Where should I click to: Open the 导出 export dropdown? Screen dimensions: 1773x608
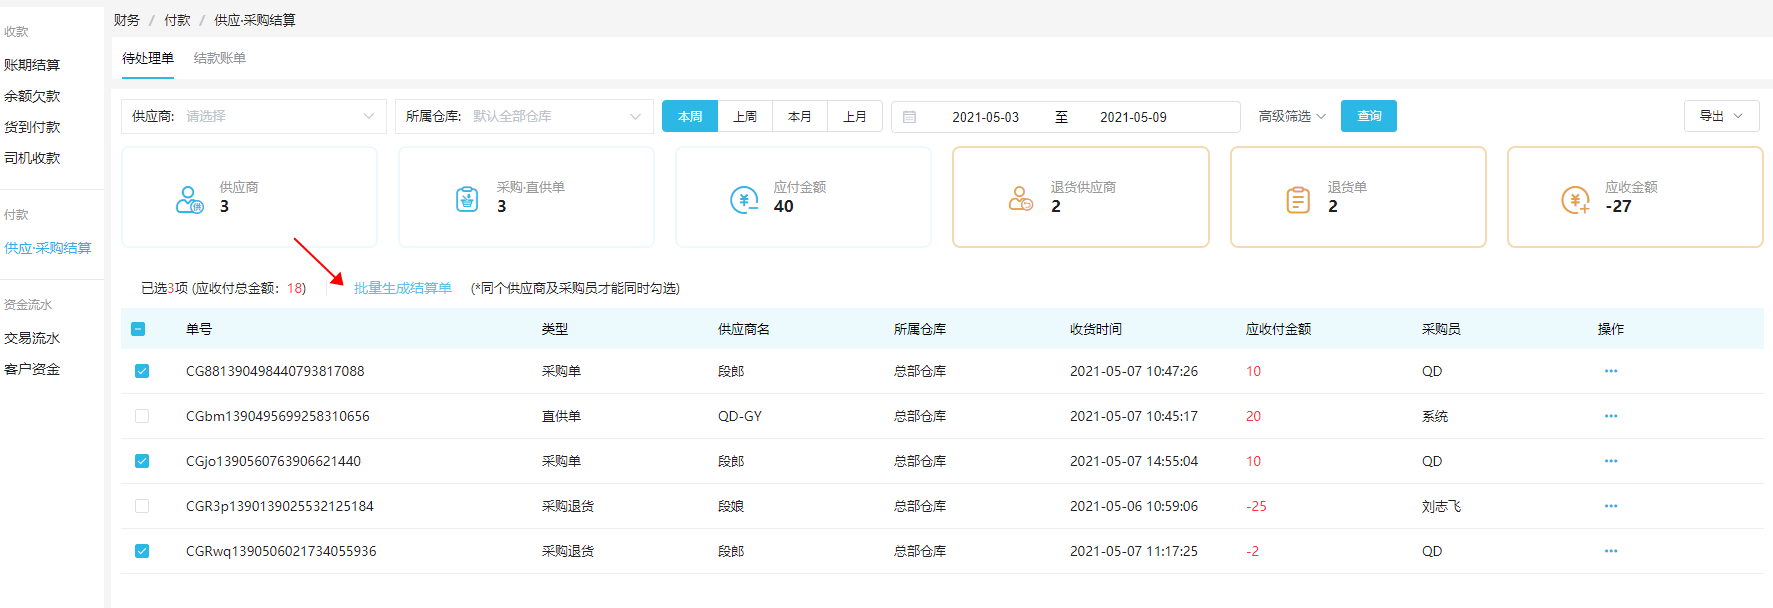pyautogui.click(x=1721, y=116)
